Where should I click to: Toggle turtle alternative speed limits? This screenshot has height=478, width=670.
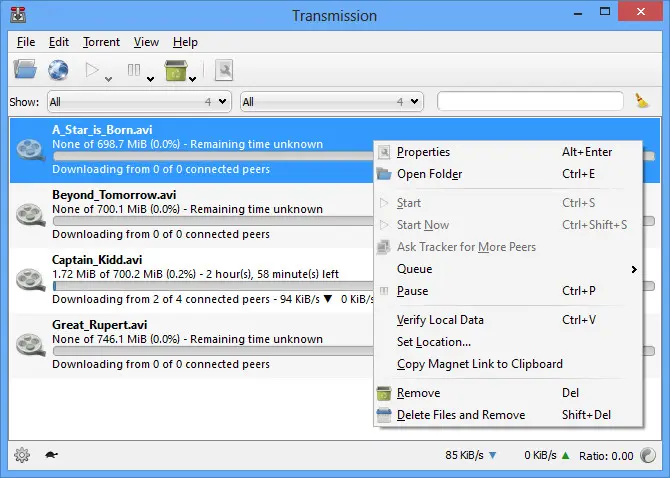click(x=51, y=455)
